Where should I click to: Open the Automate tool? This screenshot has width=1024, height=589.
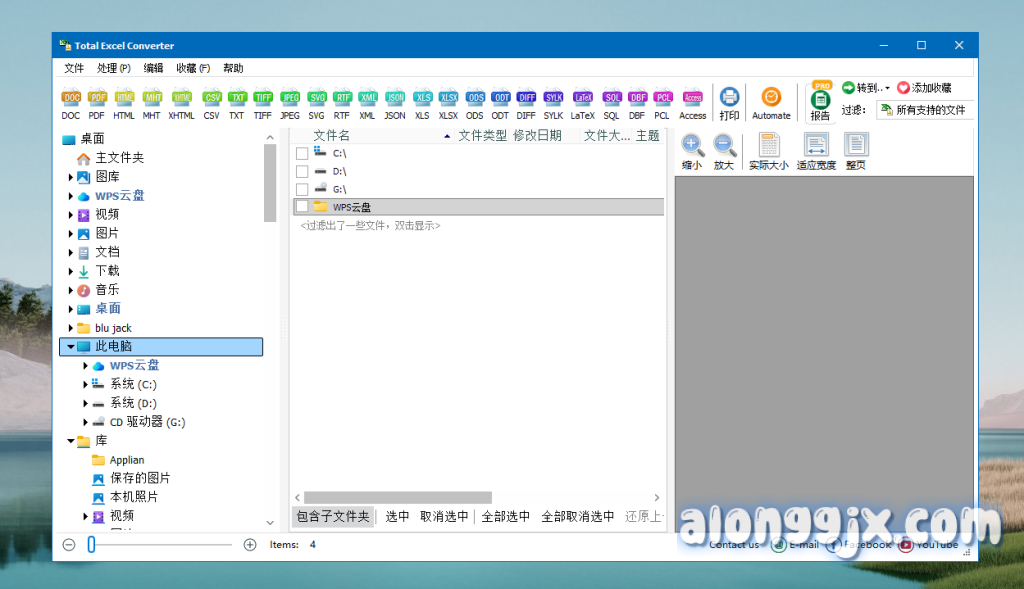[771, 103]
